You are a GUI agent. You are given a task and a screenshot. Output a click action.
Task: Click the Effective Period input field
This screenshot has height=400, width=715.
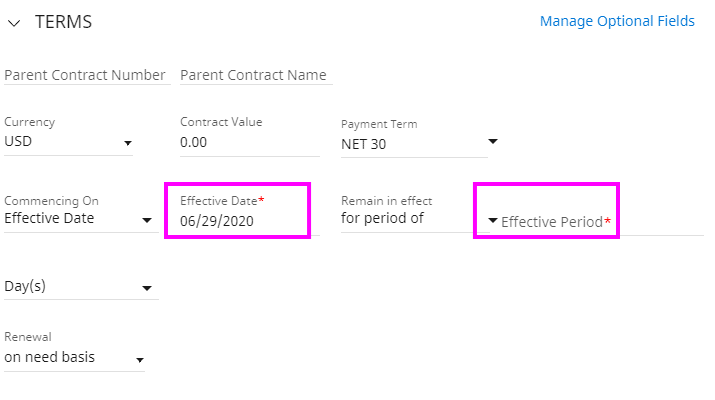[602, 222]
